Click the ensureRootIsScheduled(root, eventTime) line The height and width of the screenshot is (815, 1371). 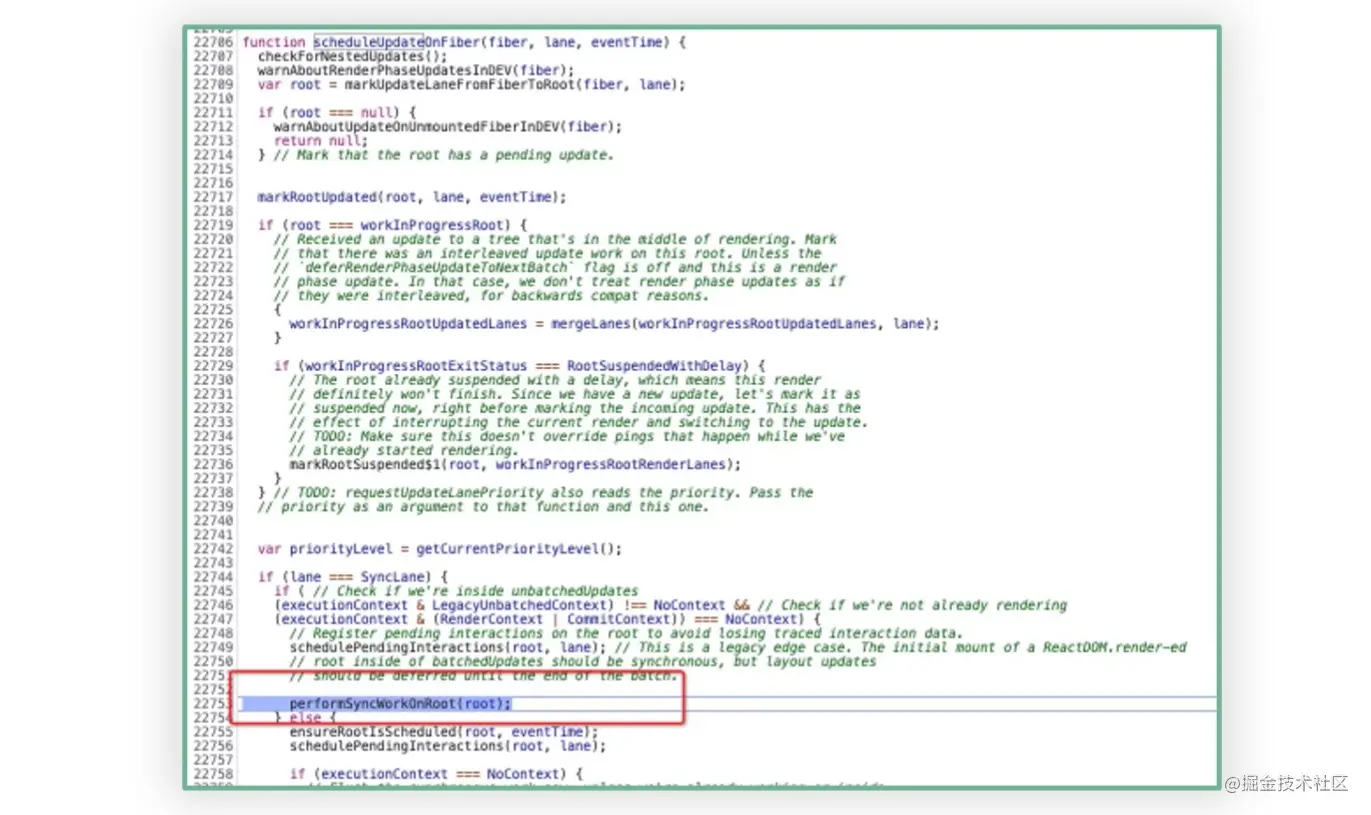click(x=444, y=732)
